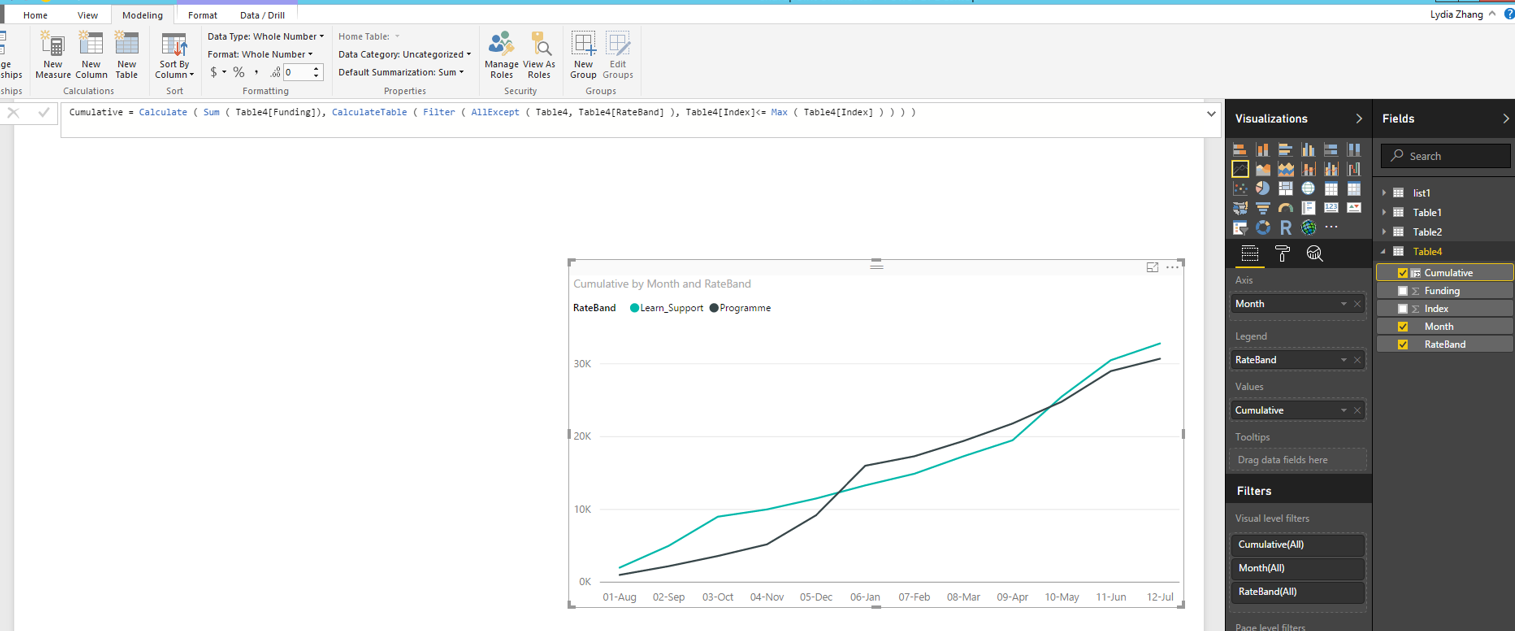Collapse the Table4 node in Fields
This screenshot has height=631, width=1515.
tap(1384, 252)
